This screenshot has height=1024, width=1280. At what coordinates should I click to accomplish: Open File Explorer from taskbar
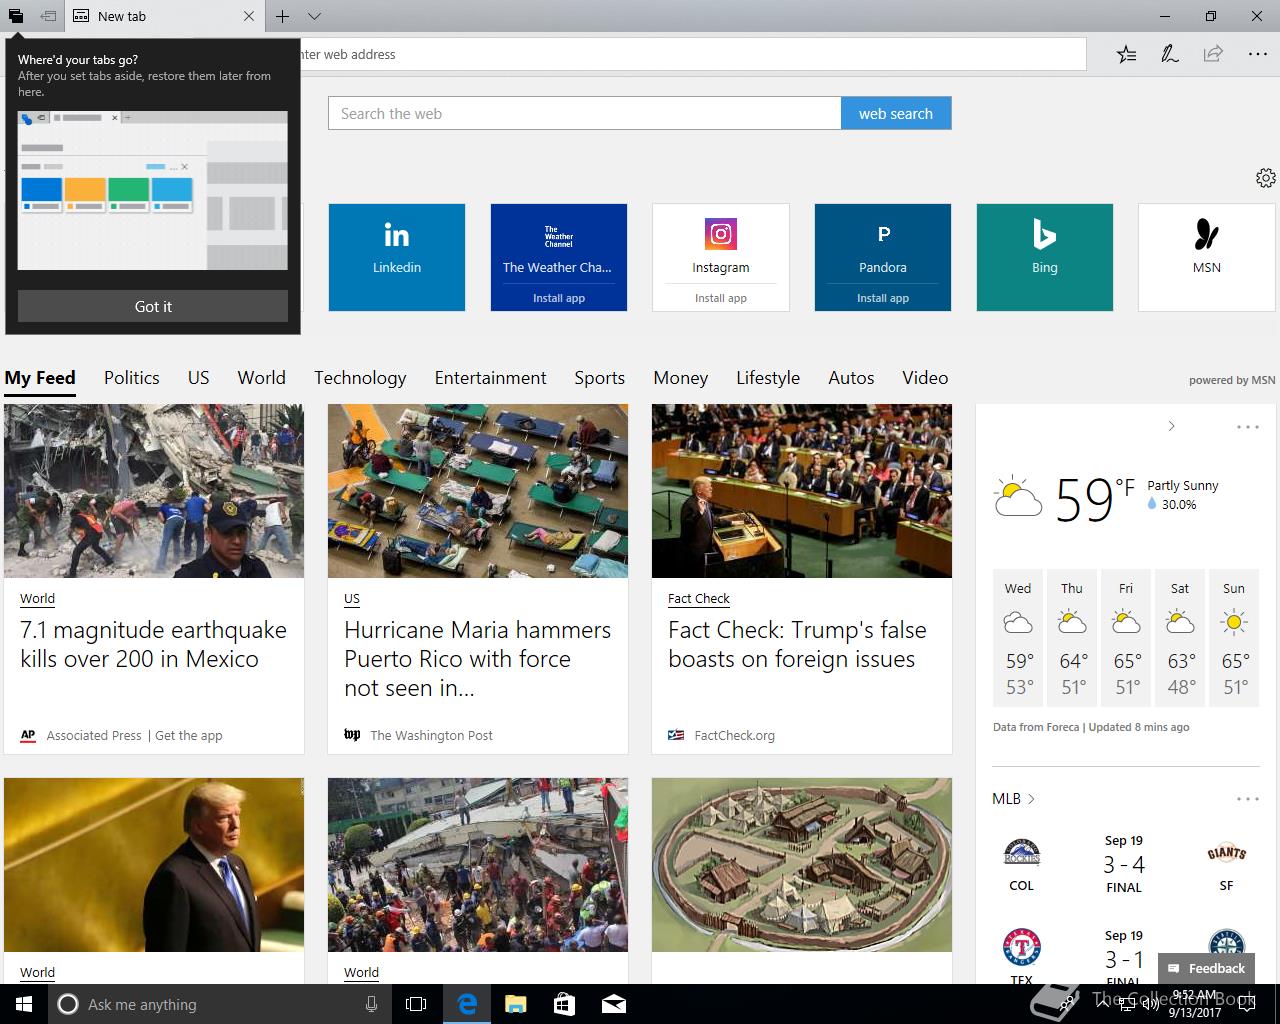[516, 1004]
